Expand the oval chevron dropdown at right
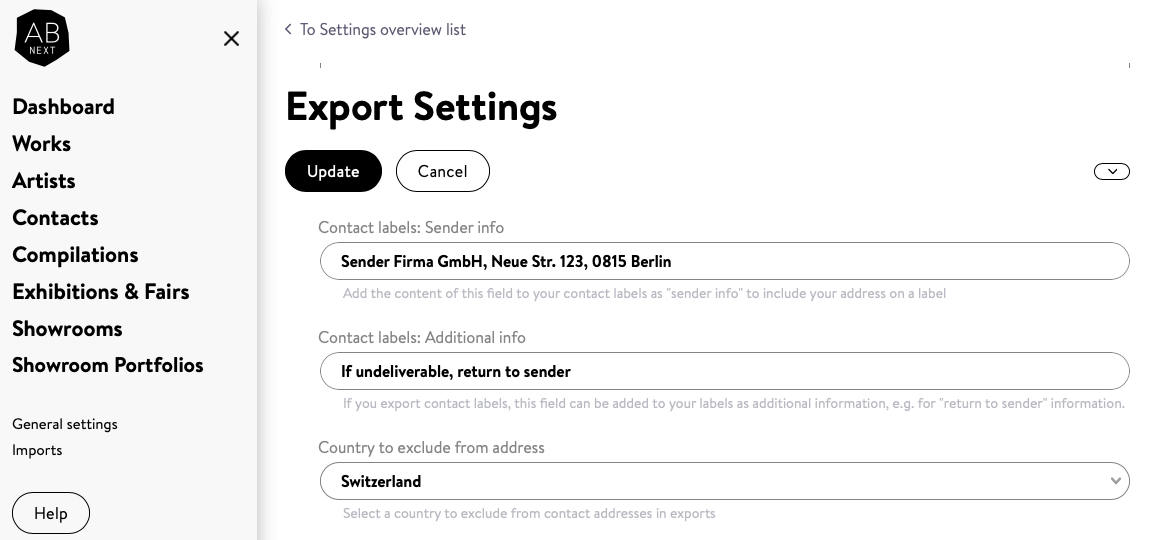 [x=1111, y=171]
